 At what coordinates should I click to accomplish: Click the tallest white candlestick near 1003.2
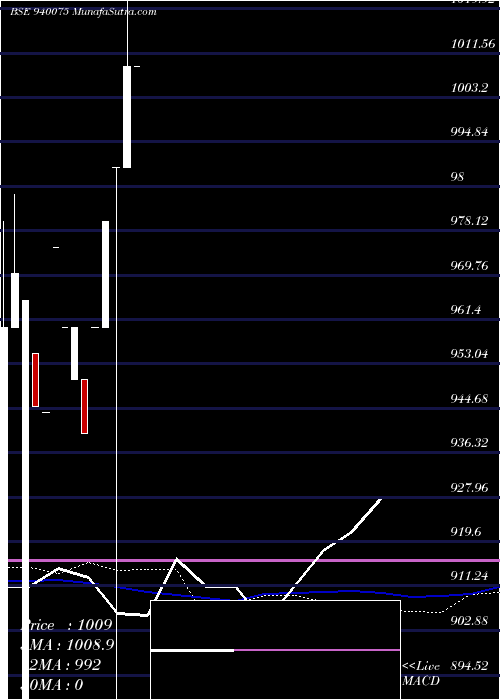pos(127,117)
